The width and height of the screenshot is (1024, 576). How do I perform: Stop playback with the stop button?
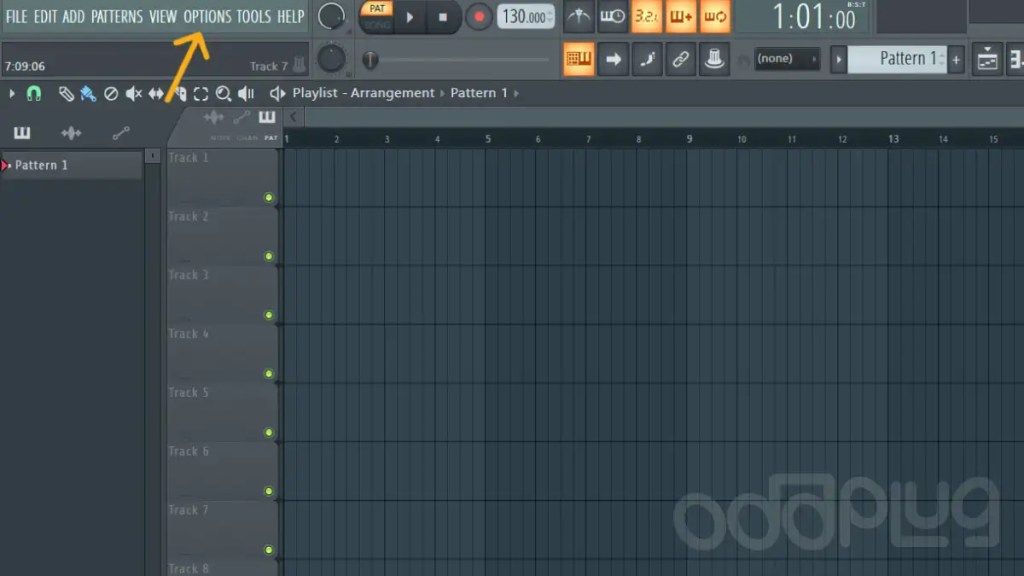click(443, 17)
